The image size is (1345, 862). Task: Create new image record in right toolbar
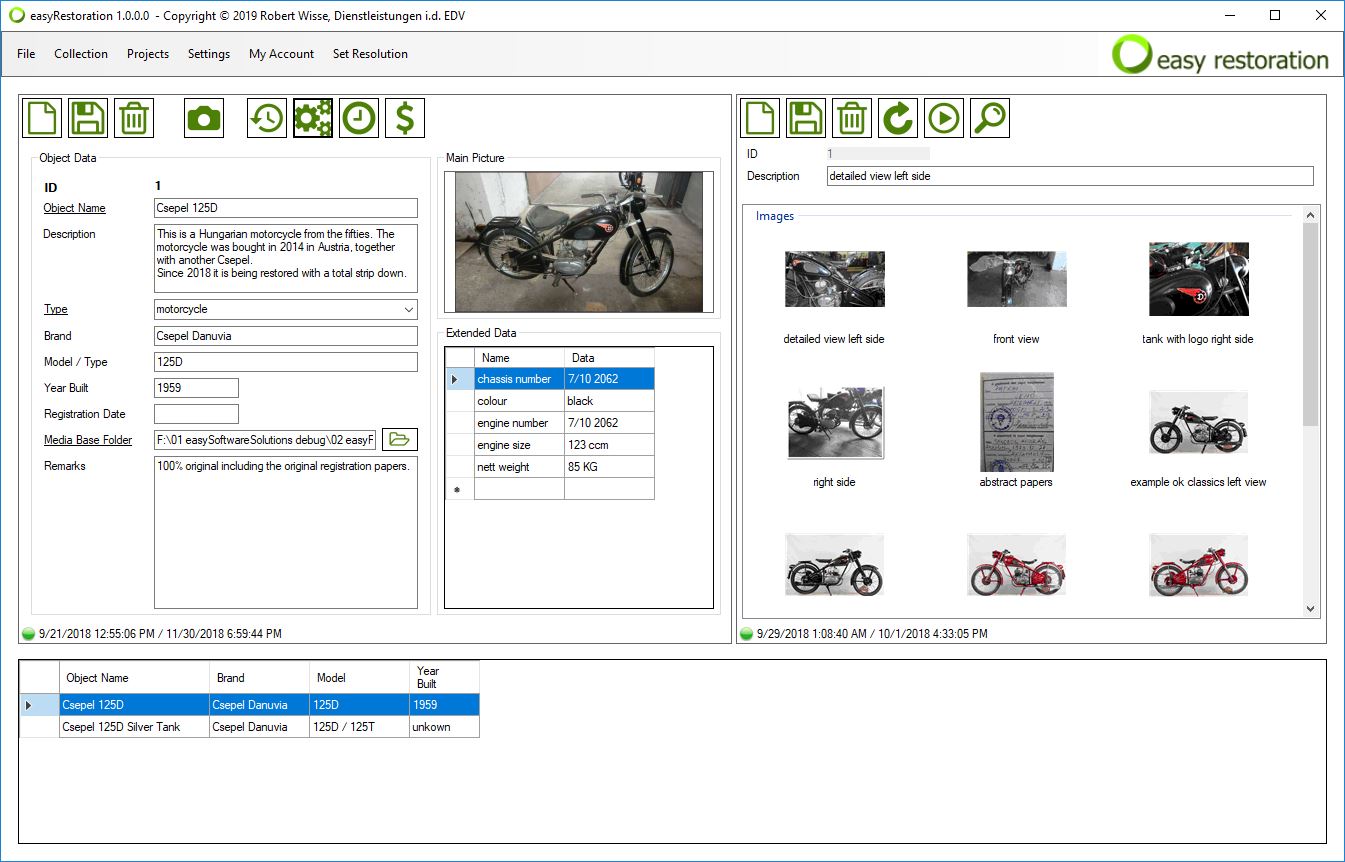760,118
